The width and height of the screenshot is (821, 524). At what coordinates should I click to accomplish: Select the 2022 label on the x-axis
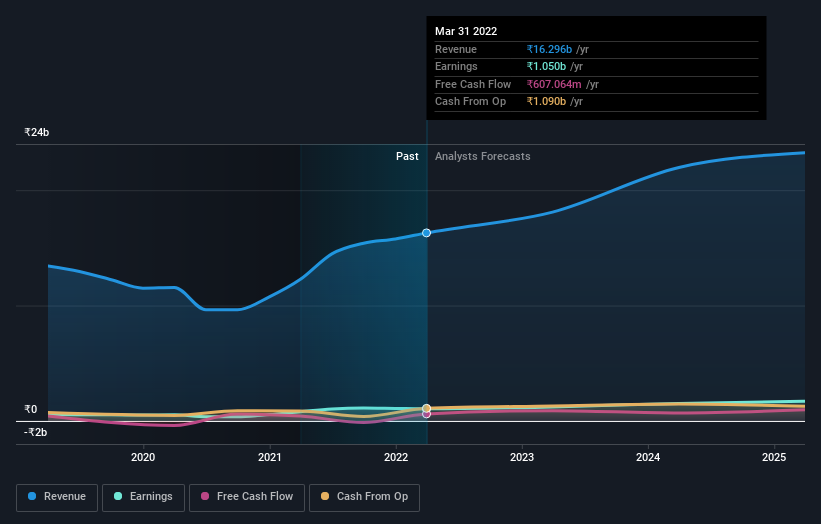(x=396, y=458)
